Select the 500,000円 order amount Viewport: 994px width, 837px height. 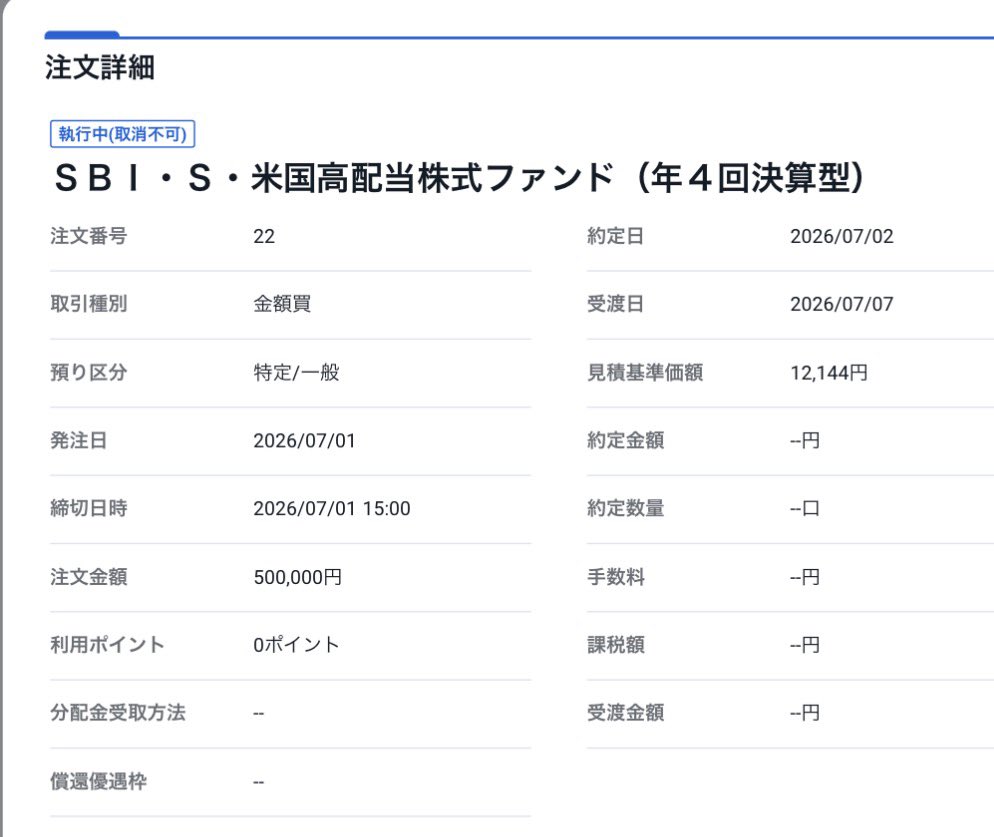[x=297, y=576]
